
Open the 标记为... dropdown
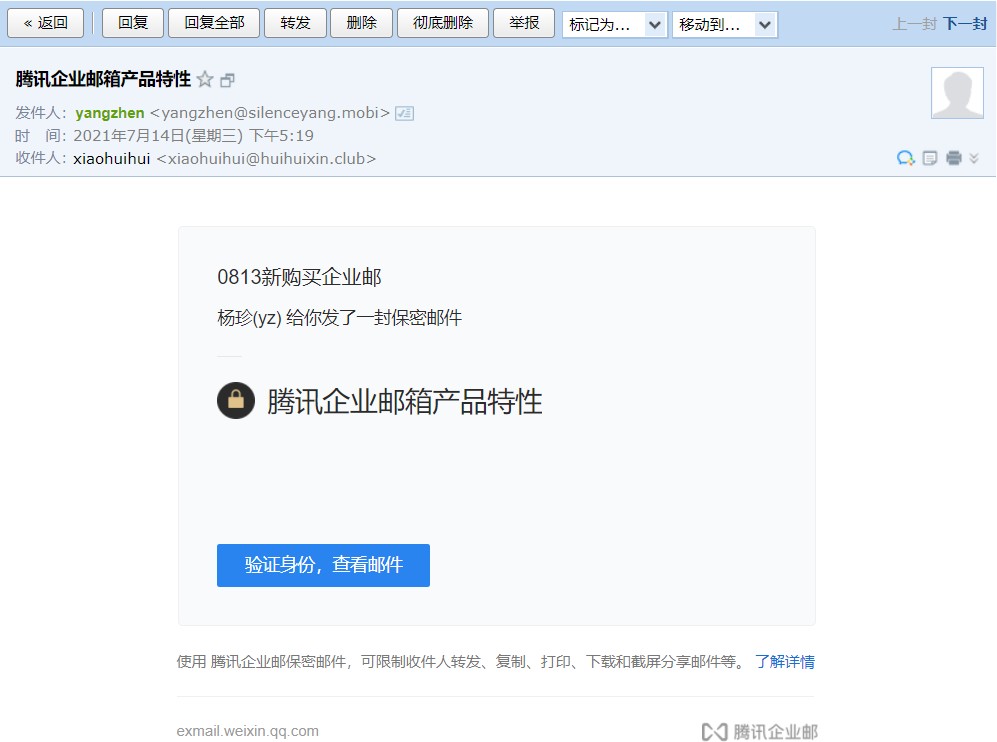pyautogui.click(x=615, y=25)
